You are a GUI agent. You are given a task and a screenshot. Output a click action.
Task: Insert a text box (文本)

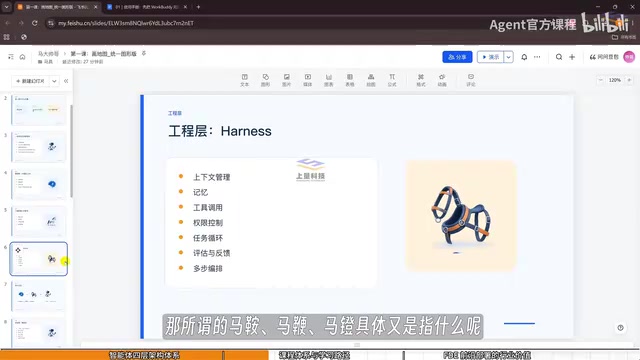(244, 80)
